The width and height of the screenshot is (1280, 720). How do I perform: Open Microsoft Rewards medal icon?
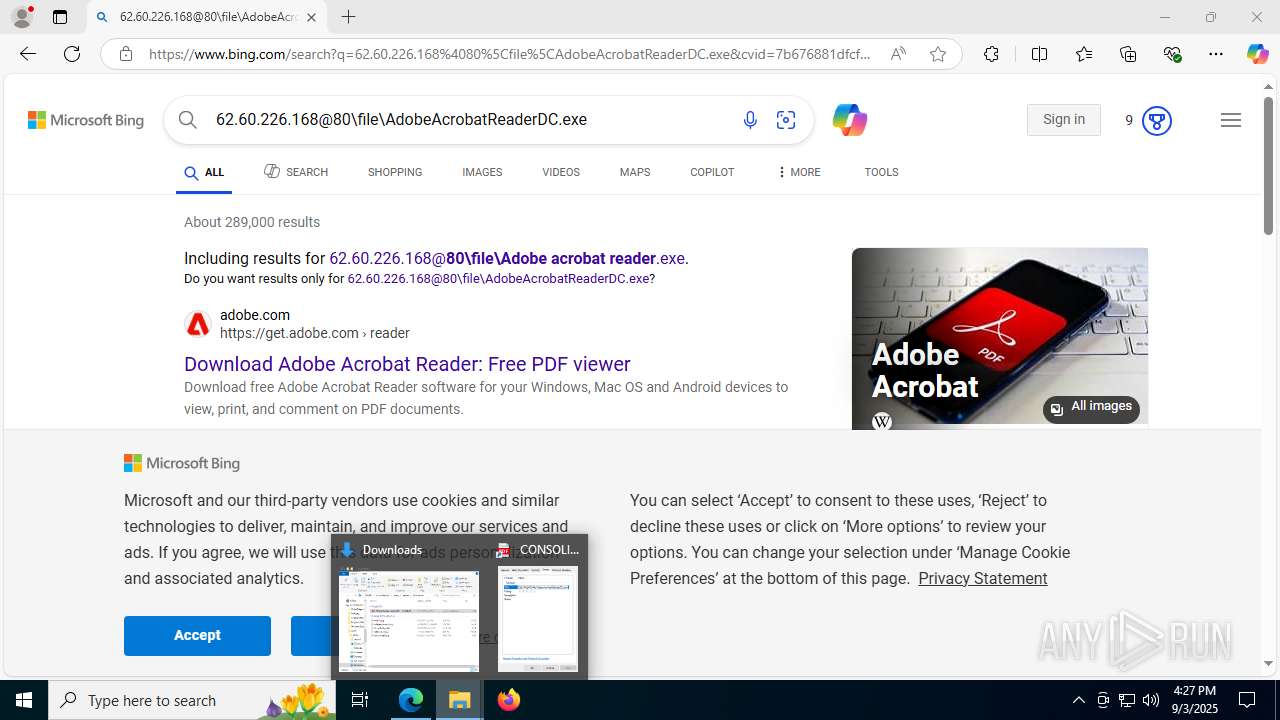1156,120
